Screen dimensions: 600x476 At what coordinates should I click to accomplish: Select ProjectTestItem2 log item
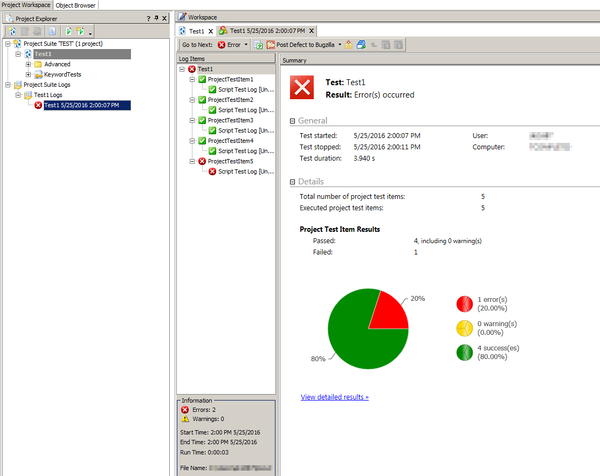click(x=230, y=100)
